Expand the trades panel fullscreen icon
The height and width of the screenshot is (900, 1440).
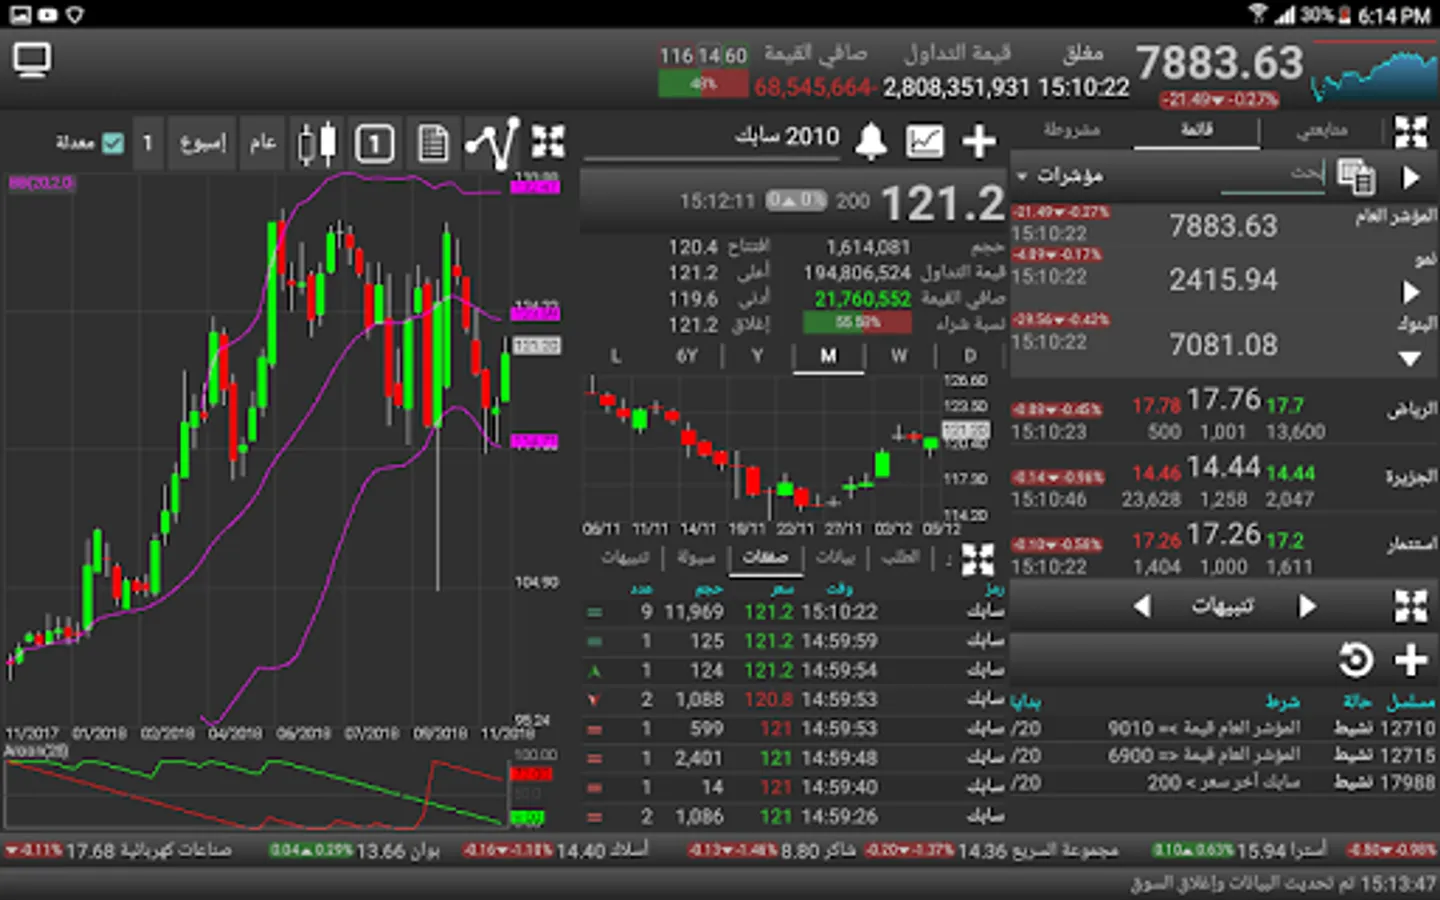[x=977, y=559]
